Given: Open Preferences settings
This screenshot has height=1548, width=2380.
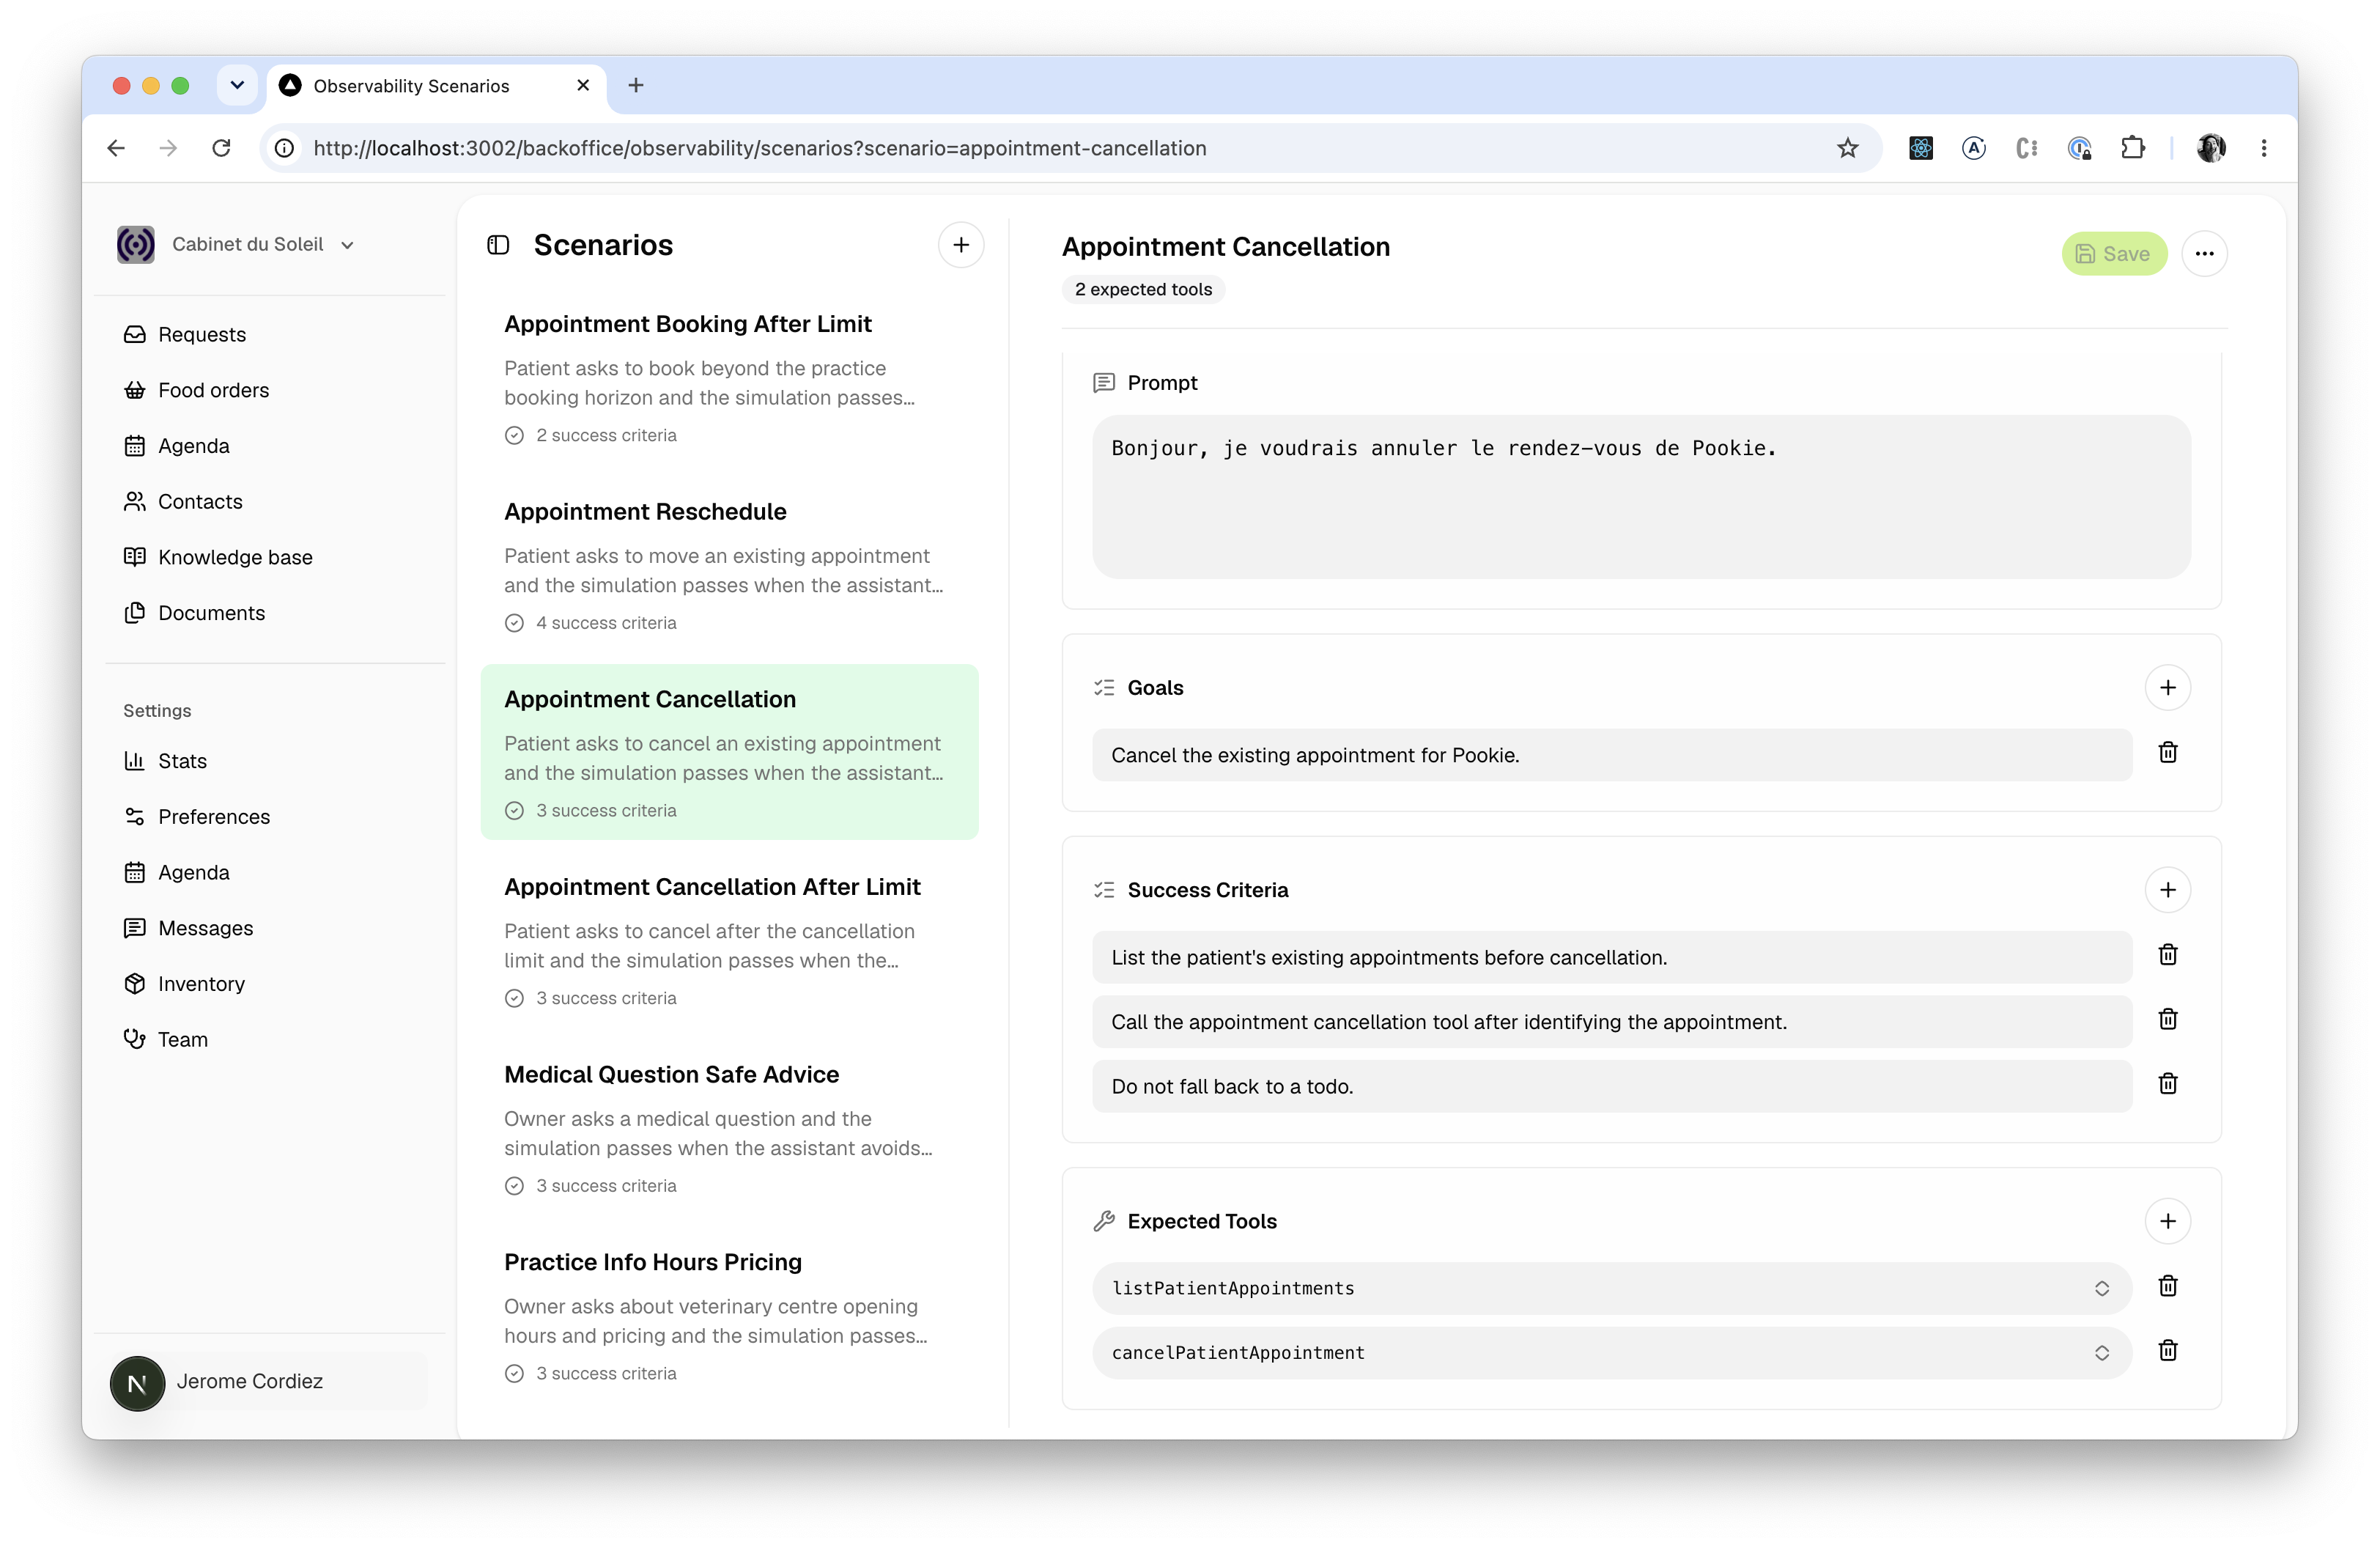Looking at the screenshot, I should [x=214, y=817].
